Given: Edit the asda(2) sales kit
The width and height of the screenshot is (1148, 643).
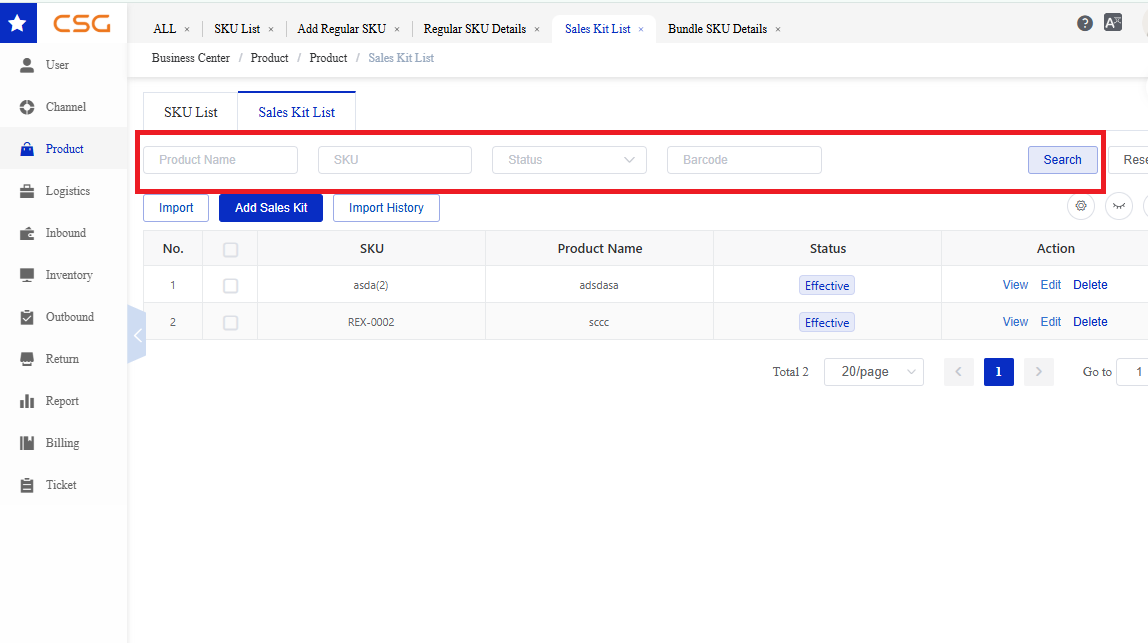Looking at the screenshot, I should point(1051,285).
